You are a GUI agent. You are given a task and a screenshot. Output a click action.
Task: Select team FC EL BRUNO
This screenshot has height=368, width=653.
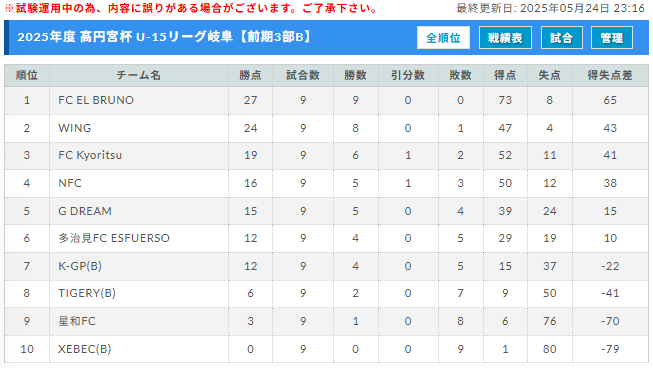tap(96, 100)
